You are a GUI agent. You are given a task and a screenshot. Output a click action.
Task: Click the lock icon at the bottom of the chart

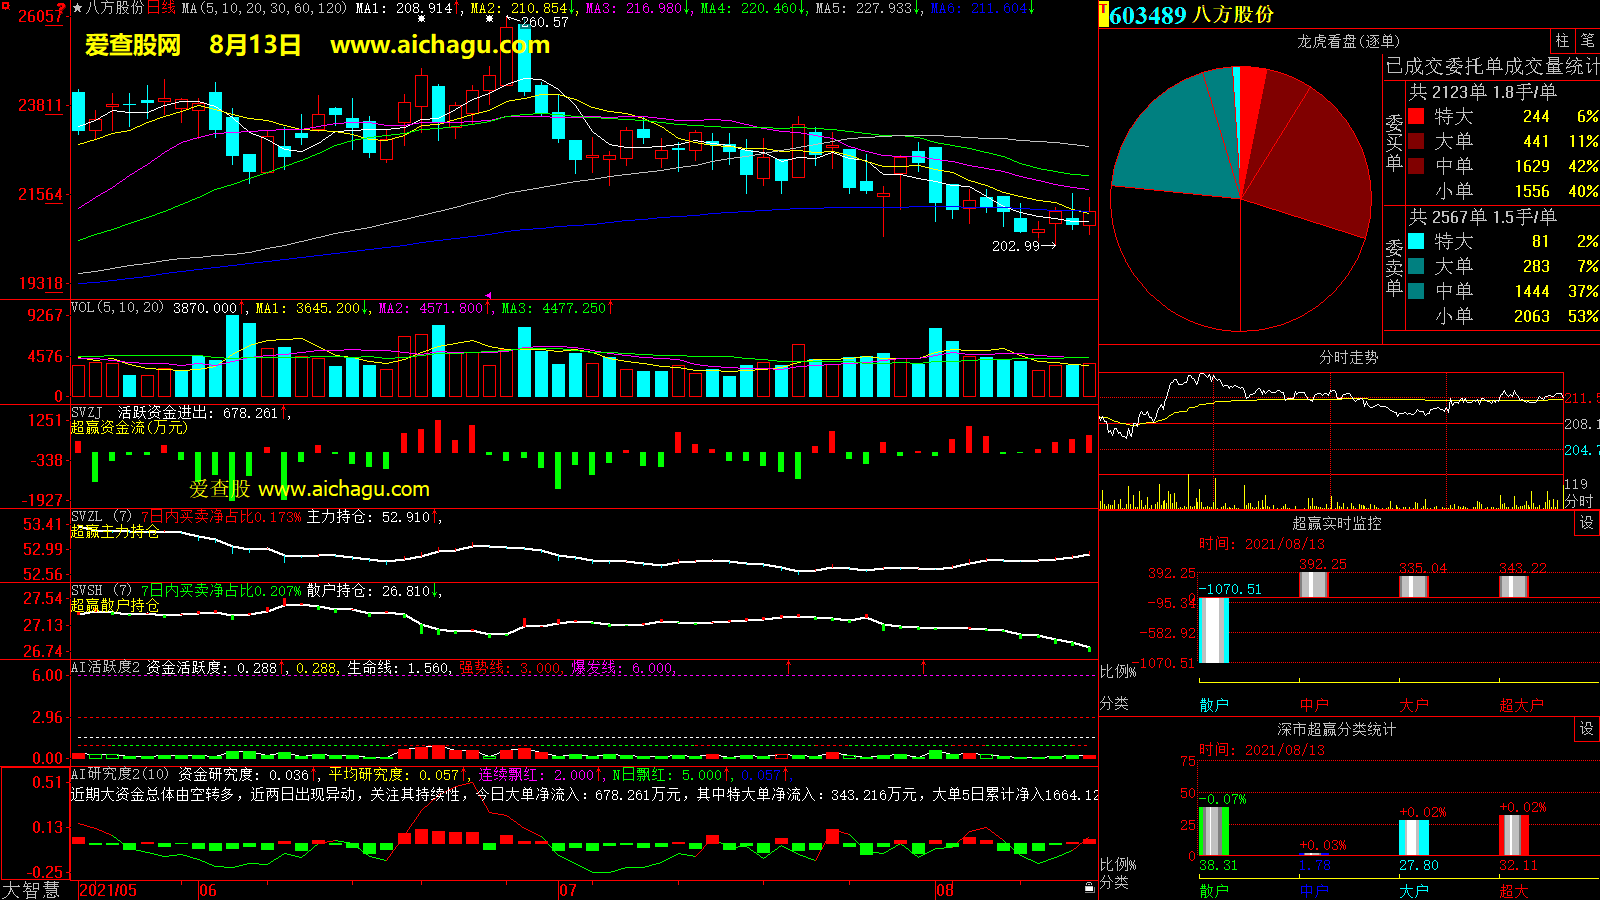1089,888
